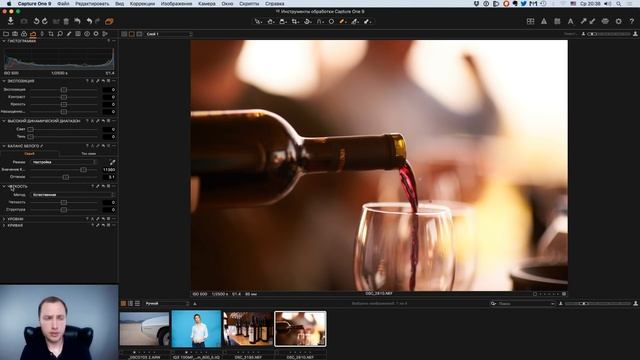
Task: Toggle the grid view icon in top right toolbar
Action: 530,21
